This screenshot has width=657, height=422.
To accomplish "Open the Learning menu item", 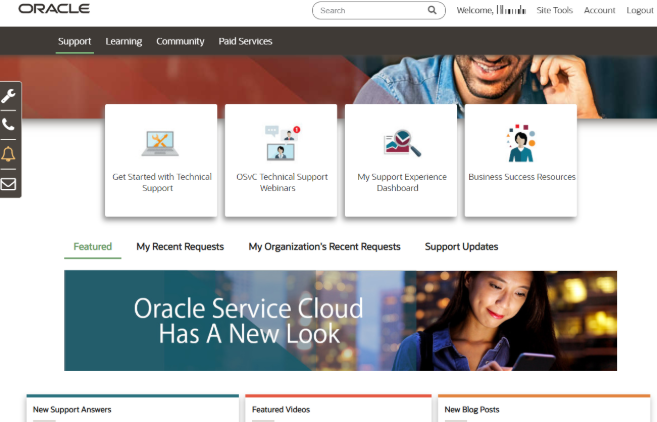I will tap(124, 41).
